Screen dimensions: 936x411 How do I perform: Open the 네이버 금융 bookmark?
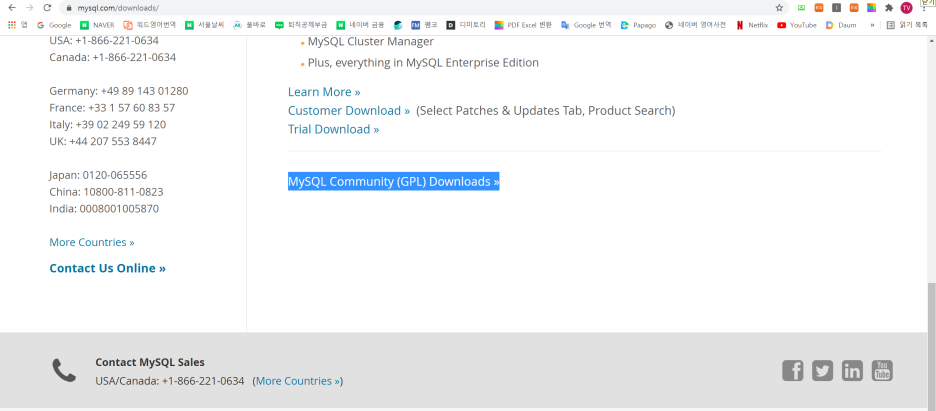click(x=361, y=25)
